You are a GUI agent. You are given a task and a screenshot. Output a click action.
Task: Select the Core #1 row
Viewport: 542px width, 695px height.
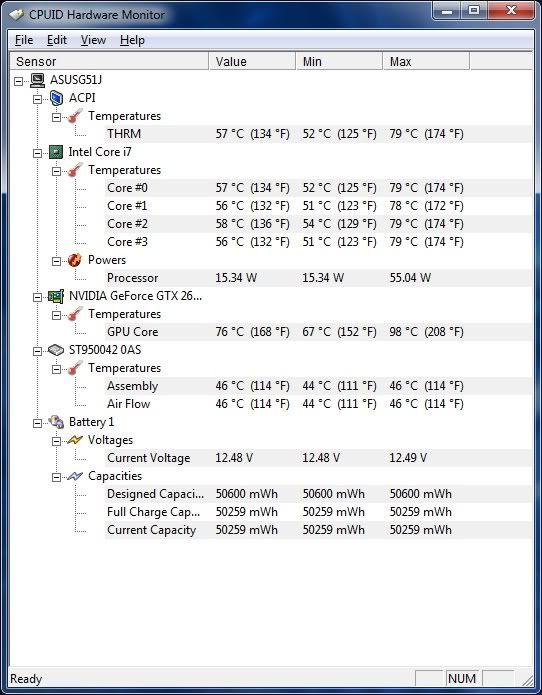pos(318,206)
